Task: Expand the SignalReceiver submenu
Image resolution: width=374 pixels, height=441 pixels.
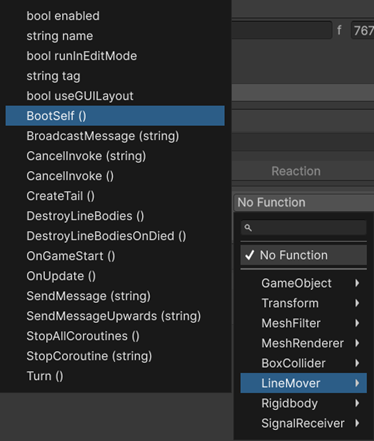Action: click(x=304, y=423)
